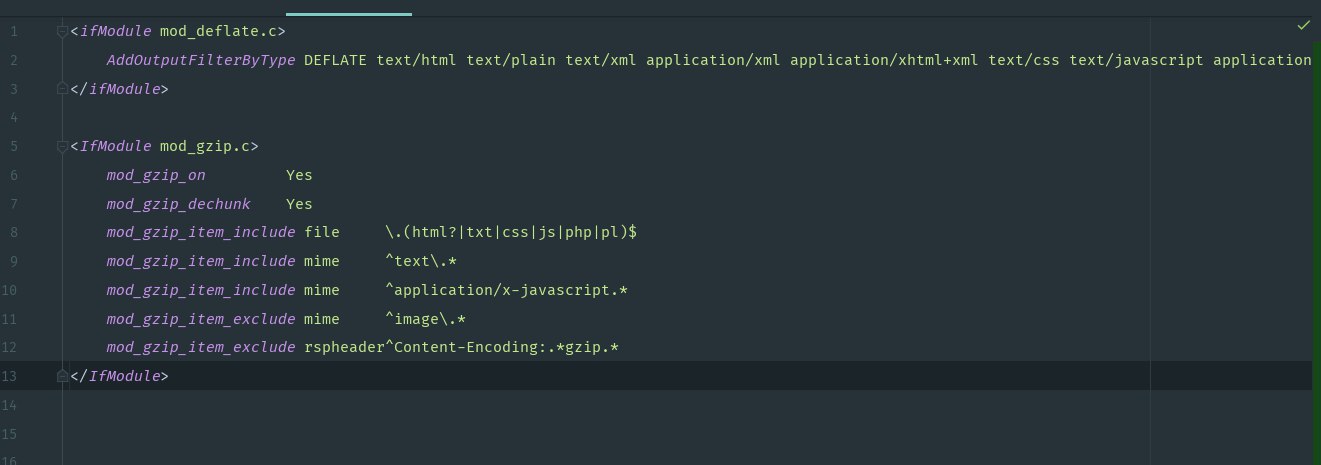Image resolution: width=1321 pixels, height=465 pixels.
Task: Place cursor on mod_gzip_on directive
Action: click(155, 175)
